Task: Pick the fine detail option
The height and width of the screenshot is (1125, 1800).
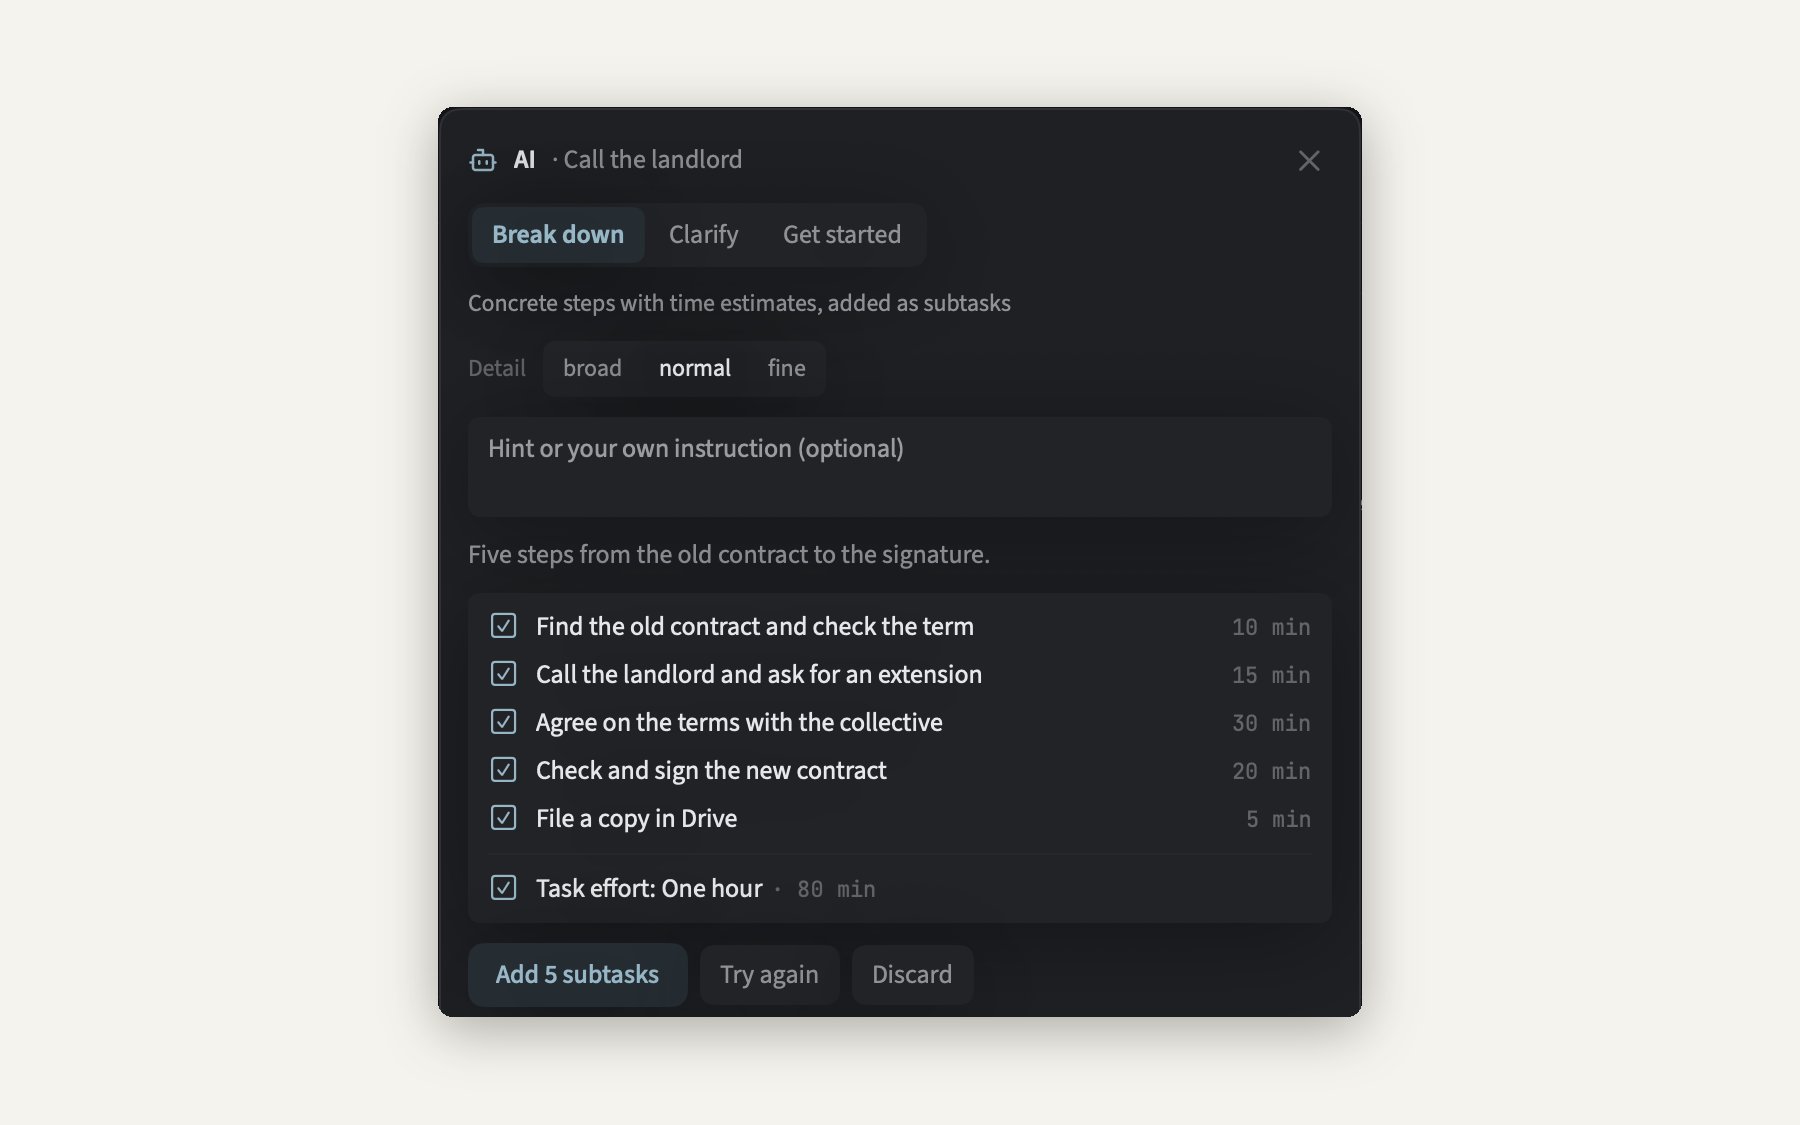Action: coord(786,368)
